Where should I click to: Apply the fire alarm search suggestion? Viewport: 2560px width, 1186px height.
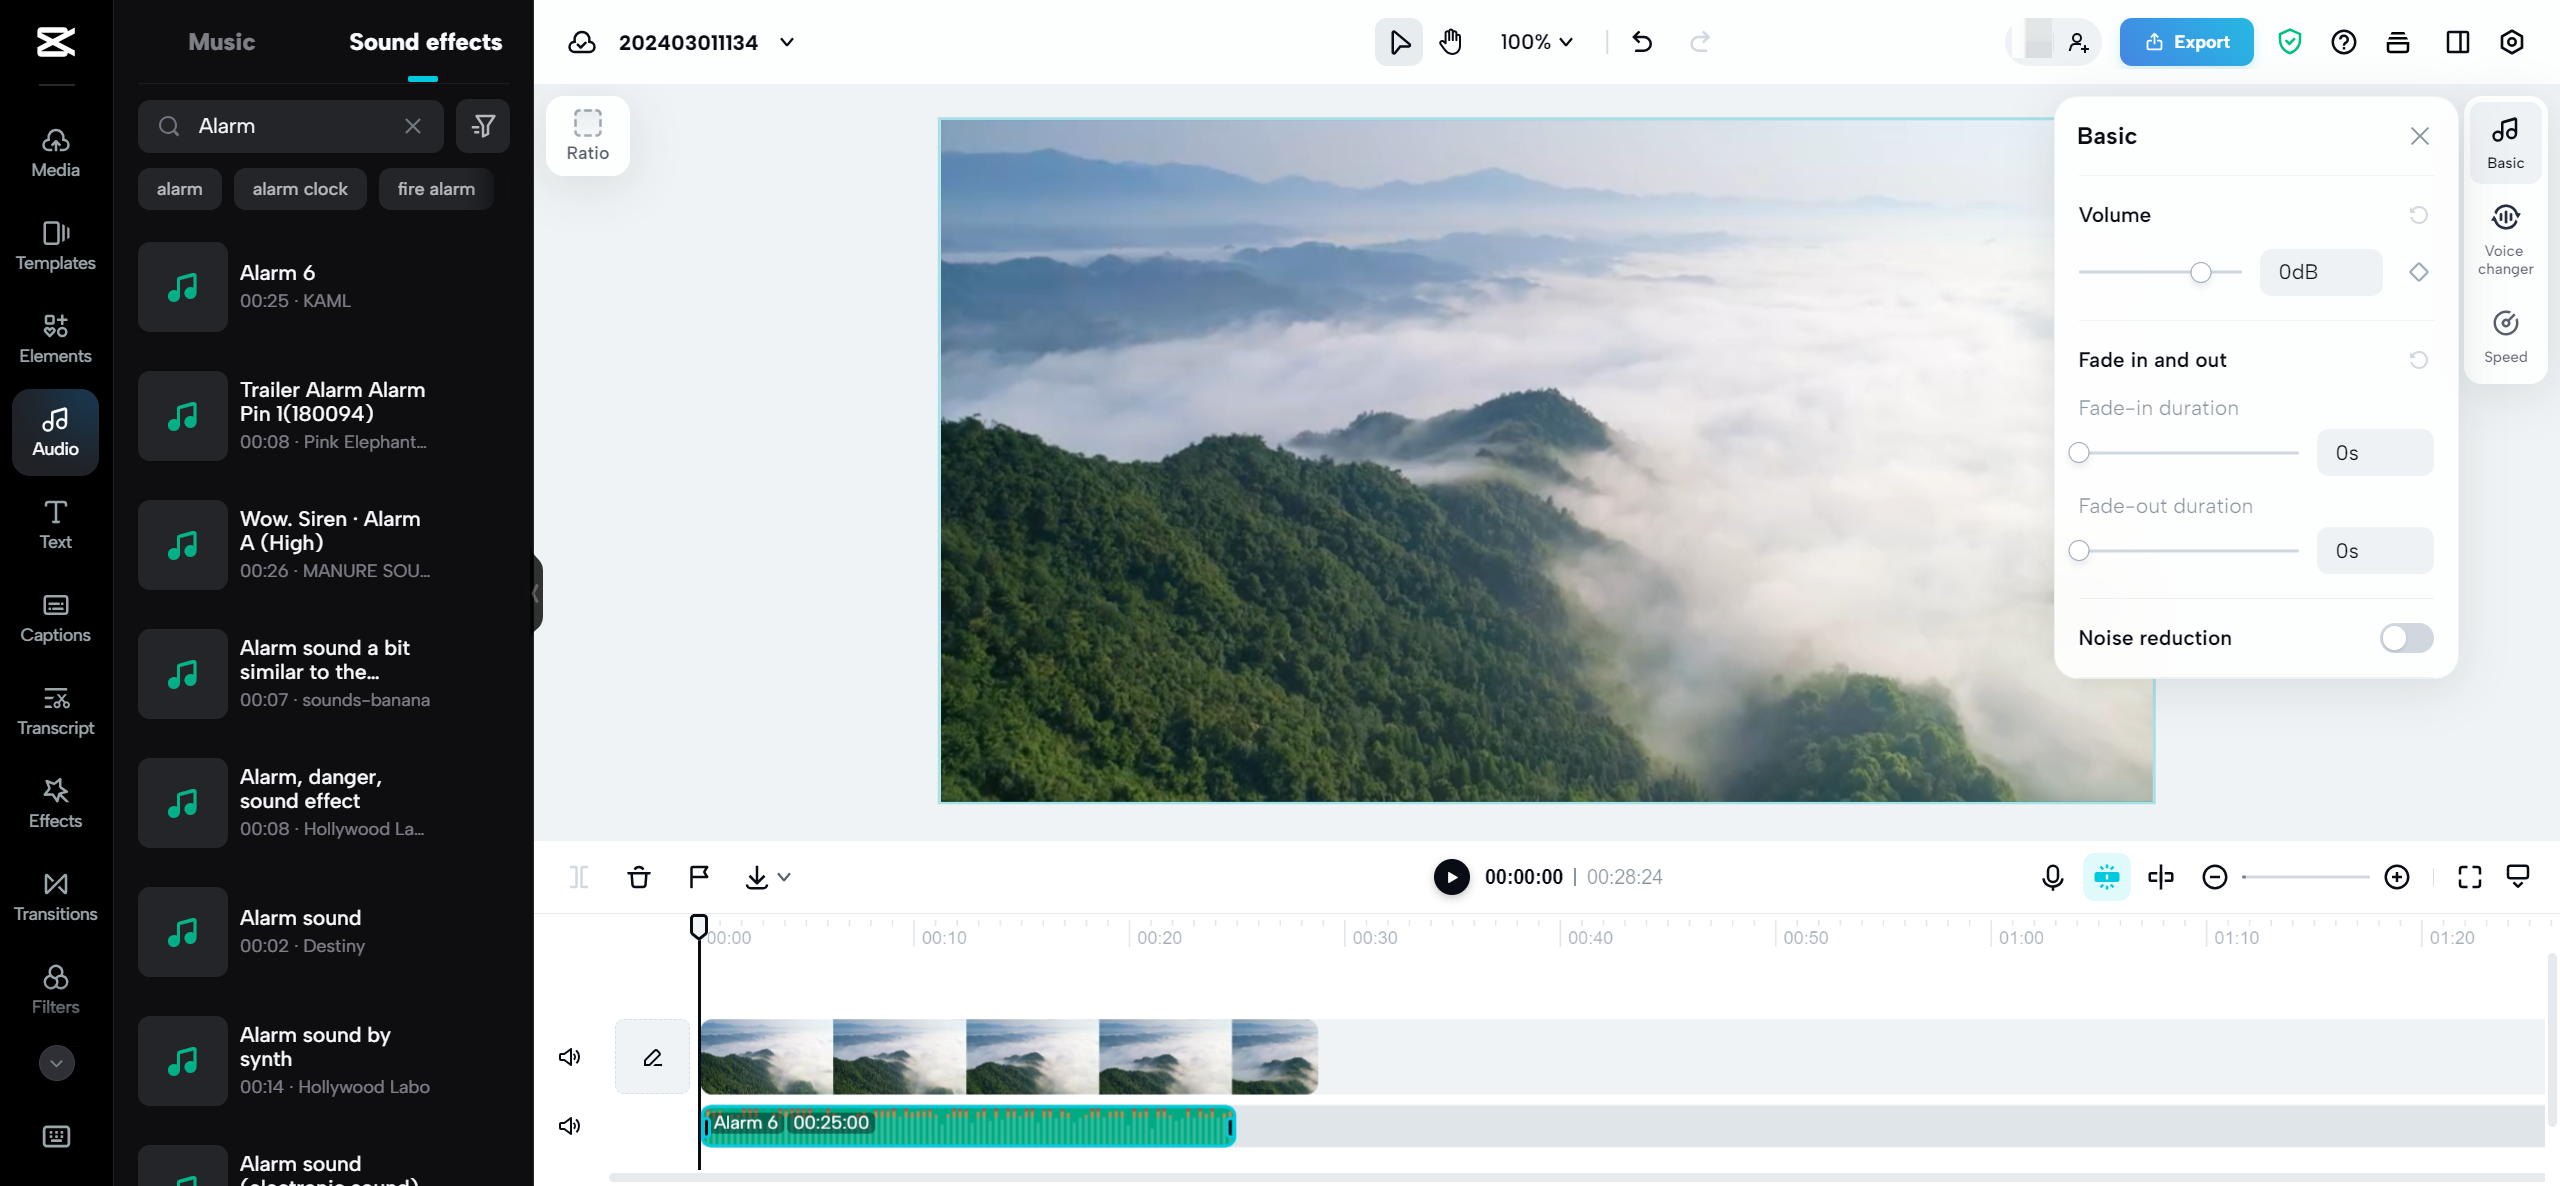435,188
